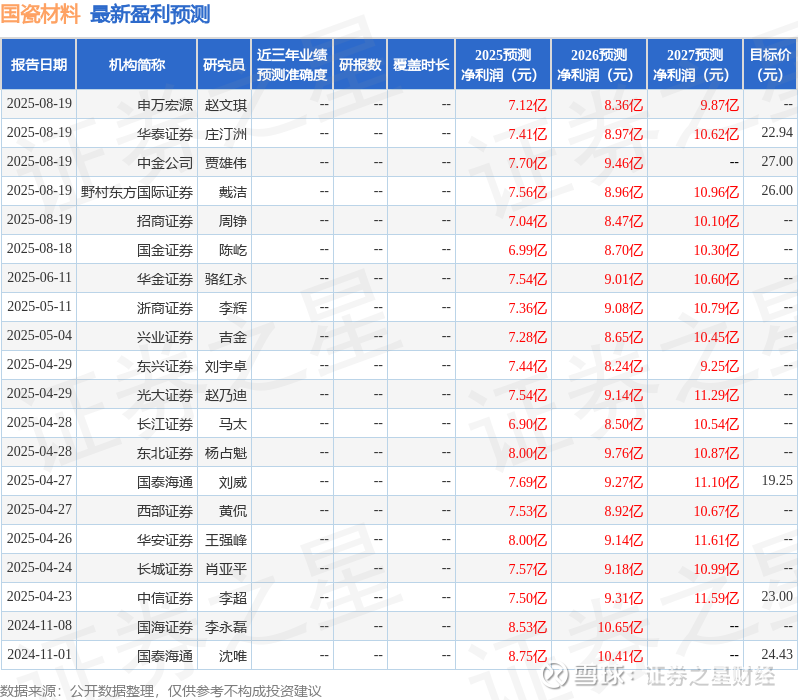
Task: Click analyst name 李永磊
Action: point(226,627)
